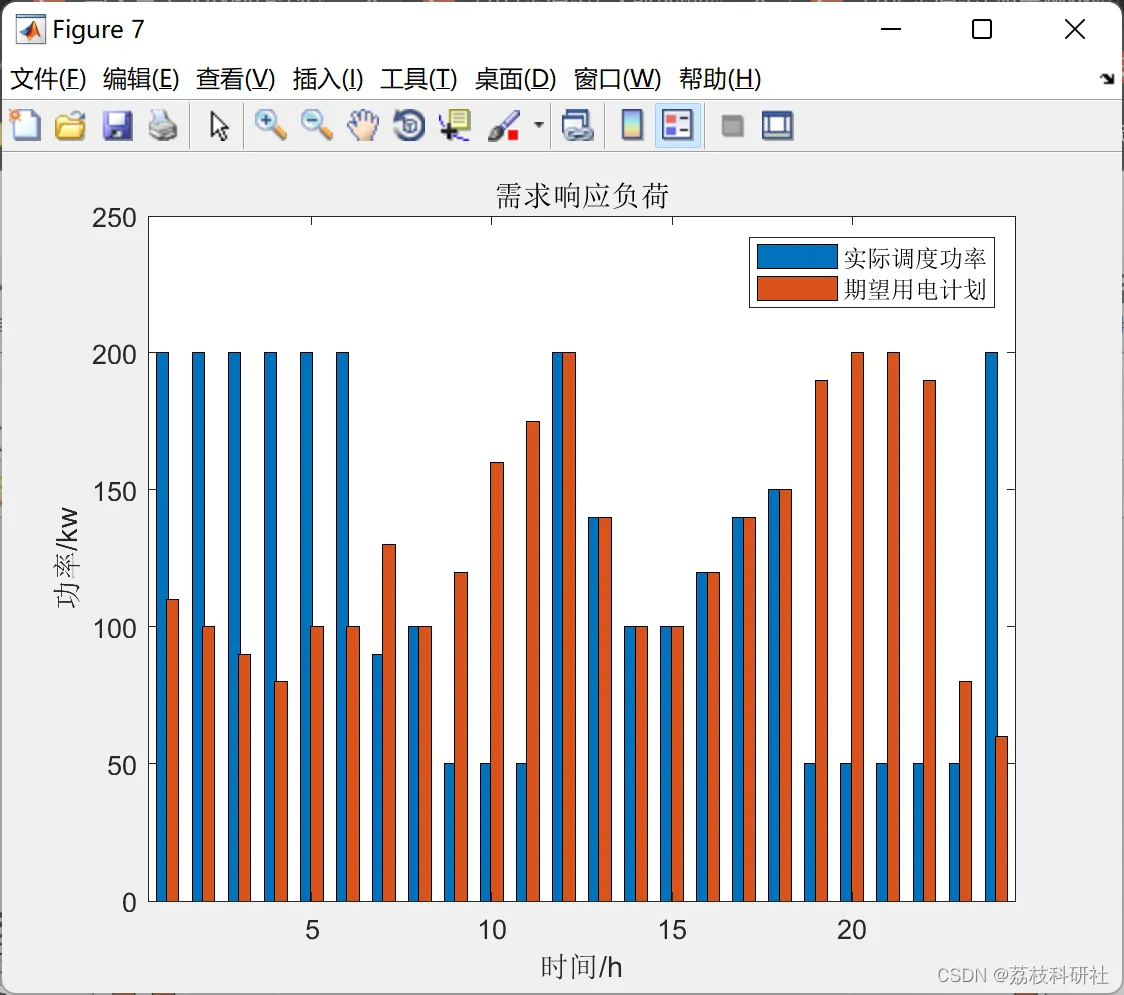Select the Pan hand tool
1124x995 pixels.
(x=363, y=125)
